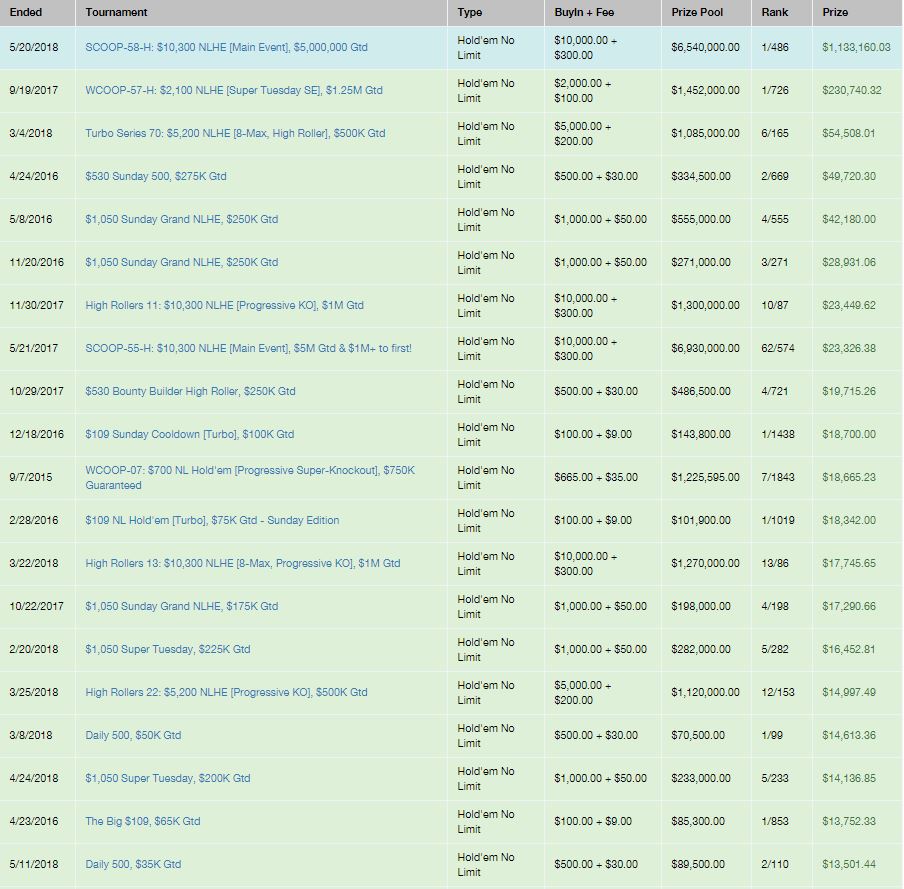Open $530 Bounty Builder High Roller link
This screenshot has height=889, width=904.
[x=190, y=391]
